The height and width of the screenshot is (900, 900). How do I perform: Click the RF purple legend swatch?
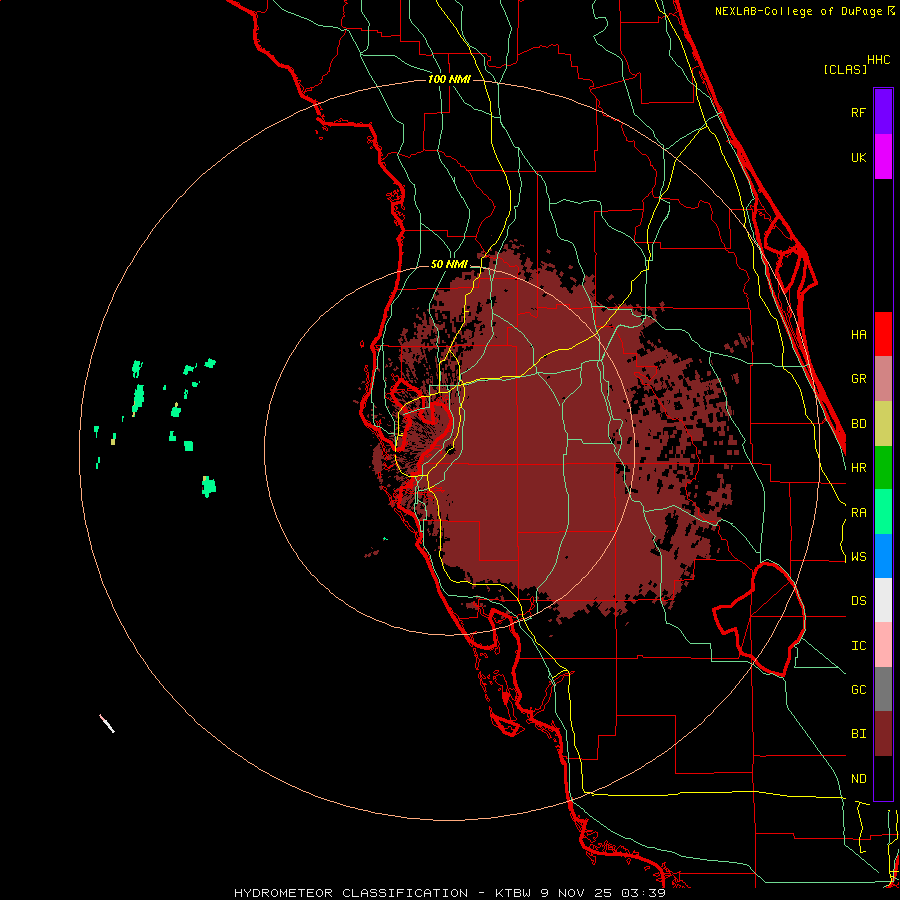point(883,112)
